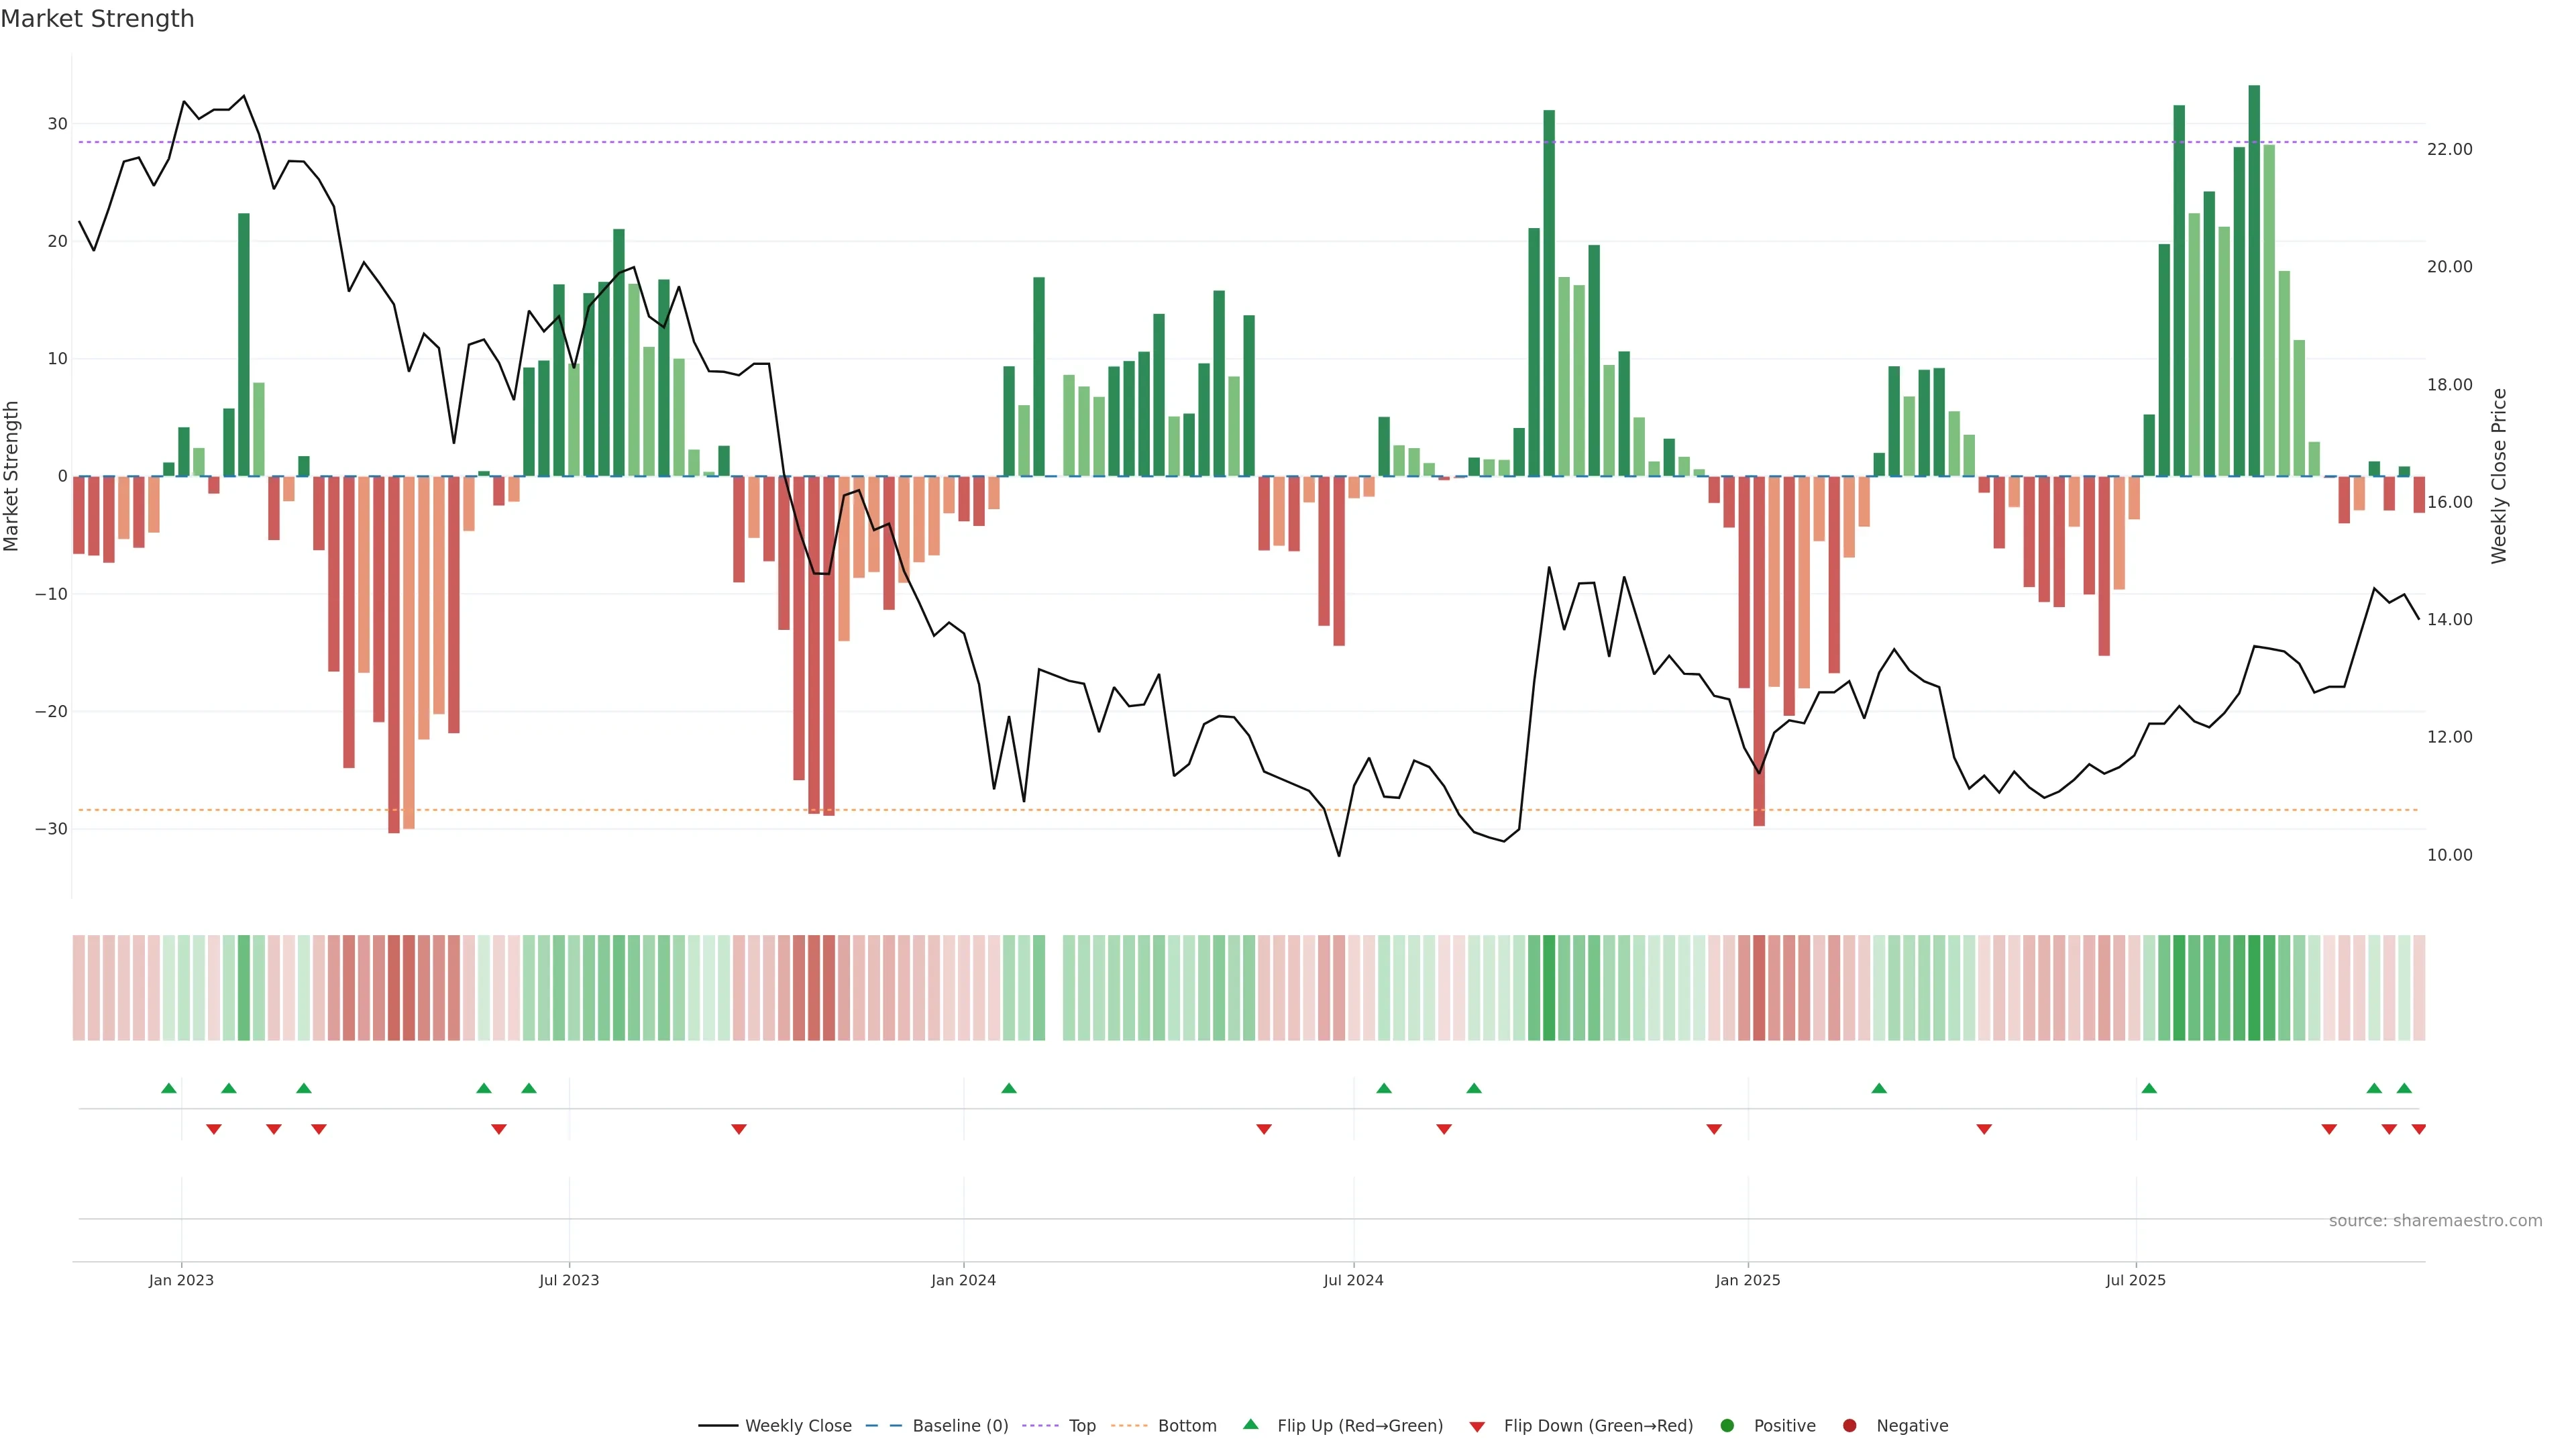Click the Positive legend green circle
Screen dimensions: 2576x1449
click(x=1727, y=1426)
